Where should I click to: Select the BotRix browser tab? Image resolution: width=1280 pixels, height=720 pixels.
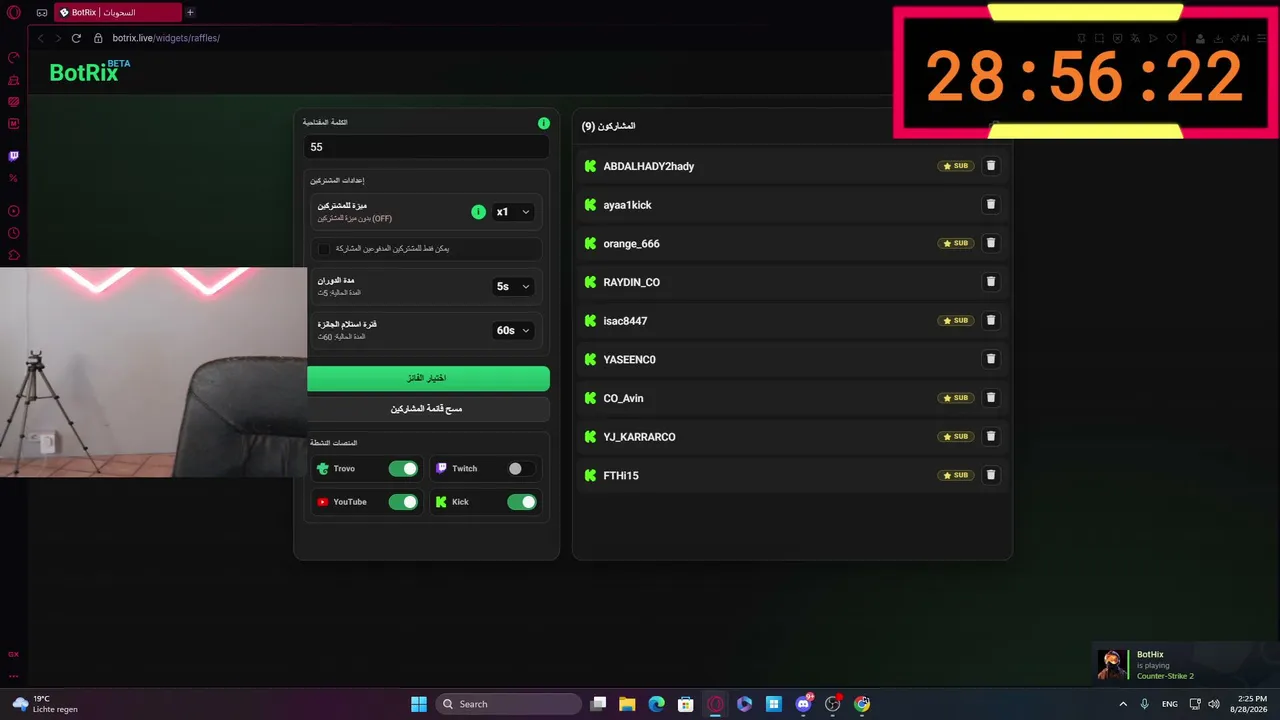coord(117,13)
